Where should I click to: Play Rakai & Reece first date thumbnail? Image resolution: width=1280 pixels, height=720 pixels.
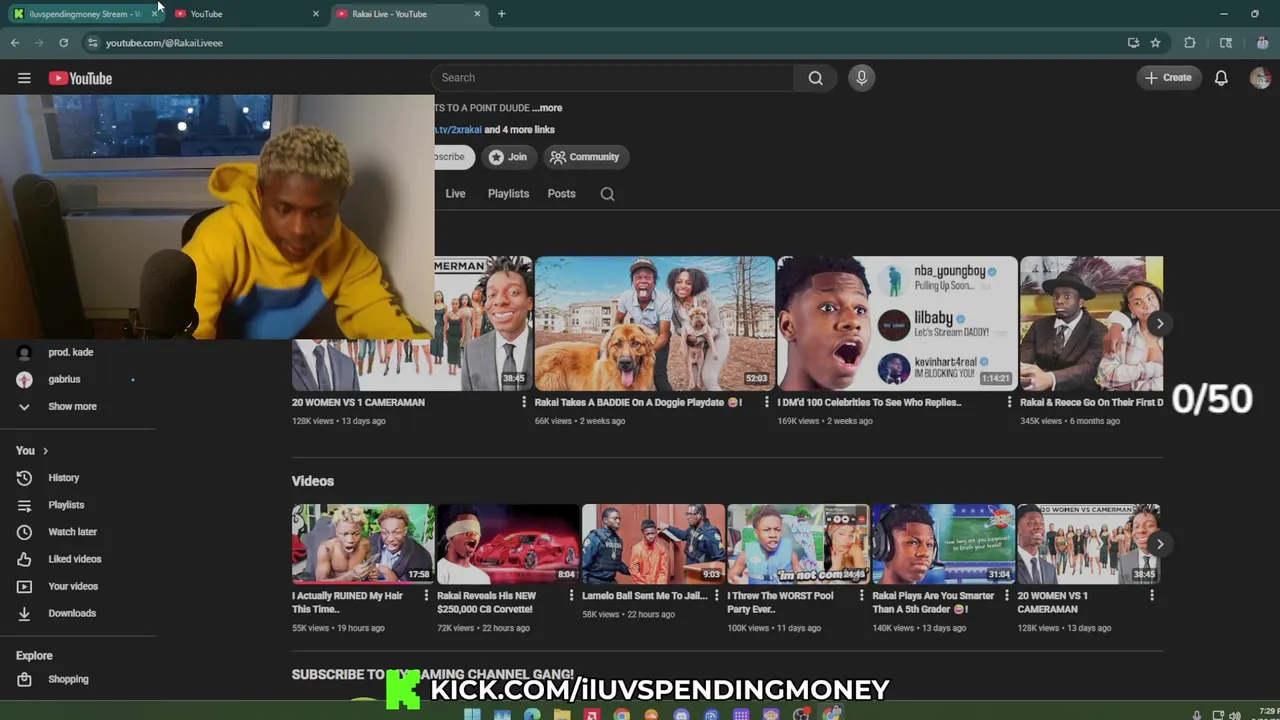pos(1091,323)
